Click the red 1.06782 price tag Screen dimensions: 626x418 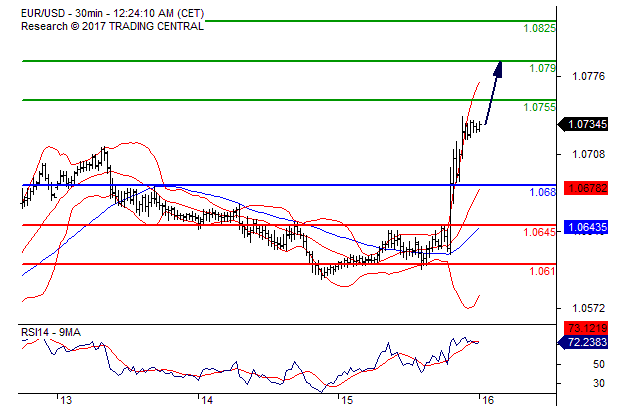coord(586,188)
